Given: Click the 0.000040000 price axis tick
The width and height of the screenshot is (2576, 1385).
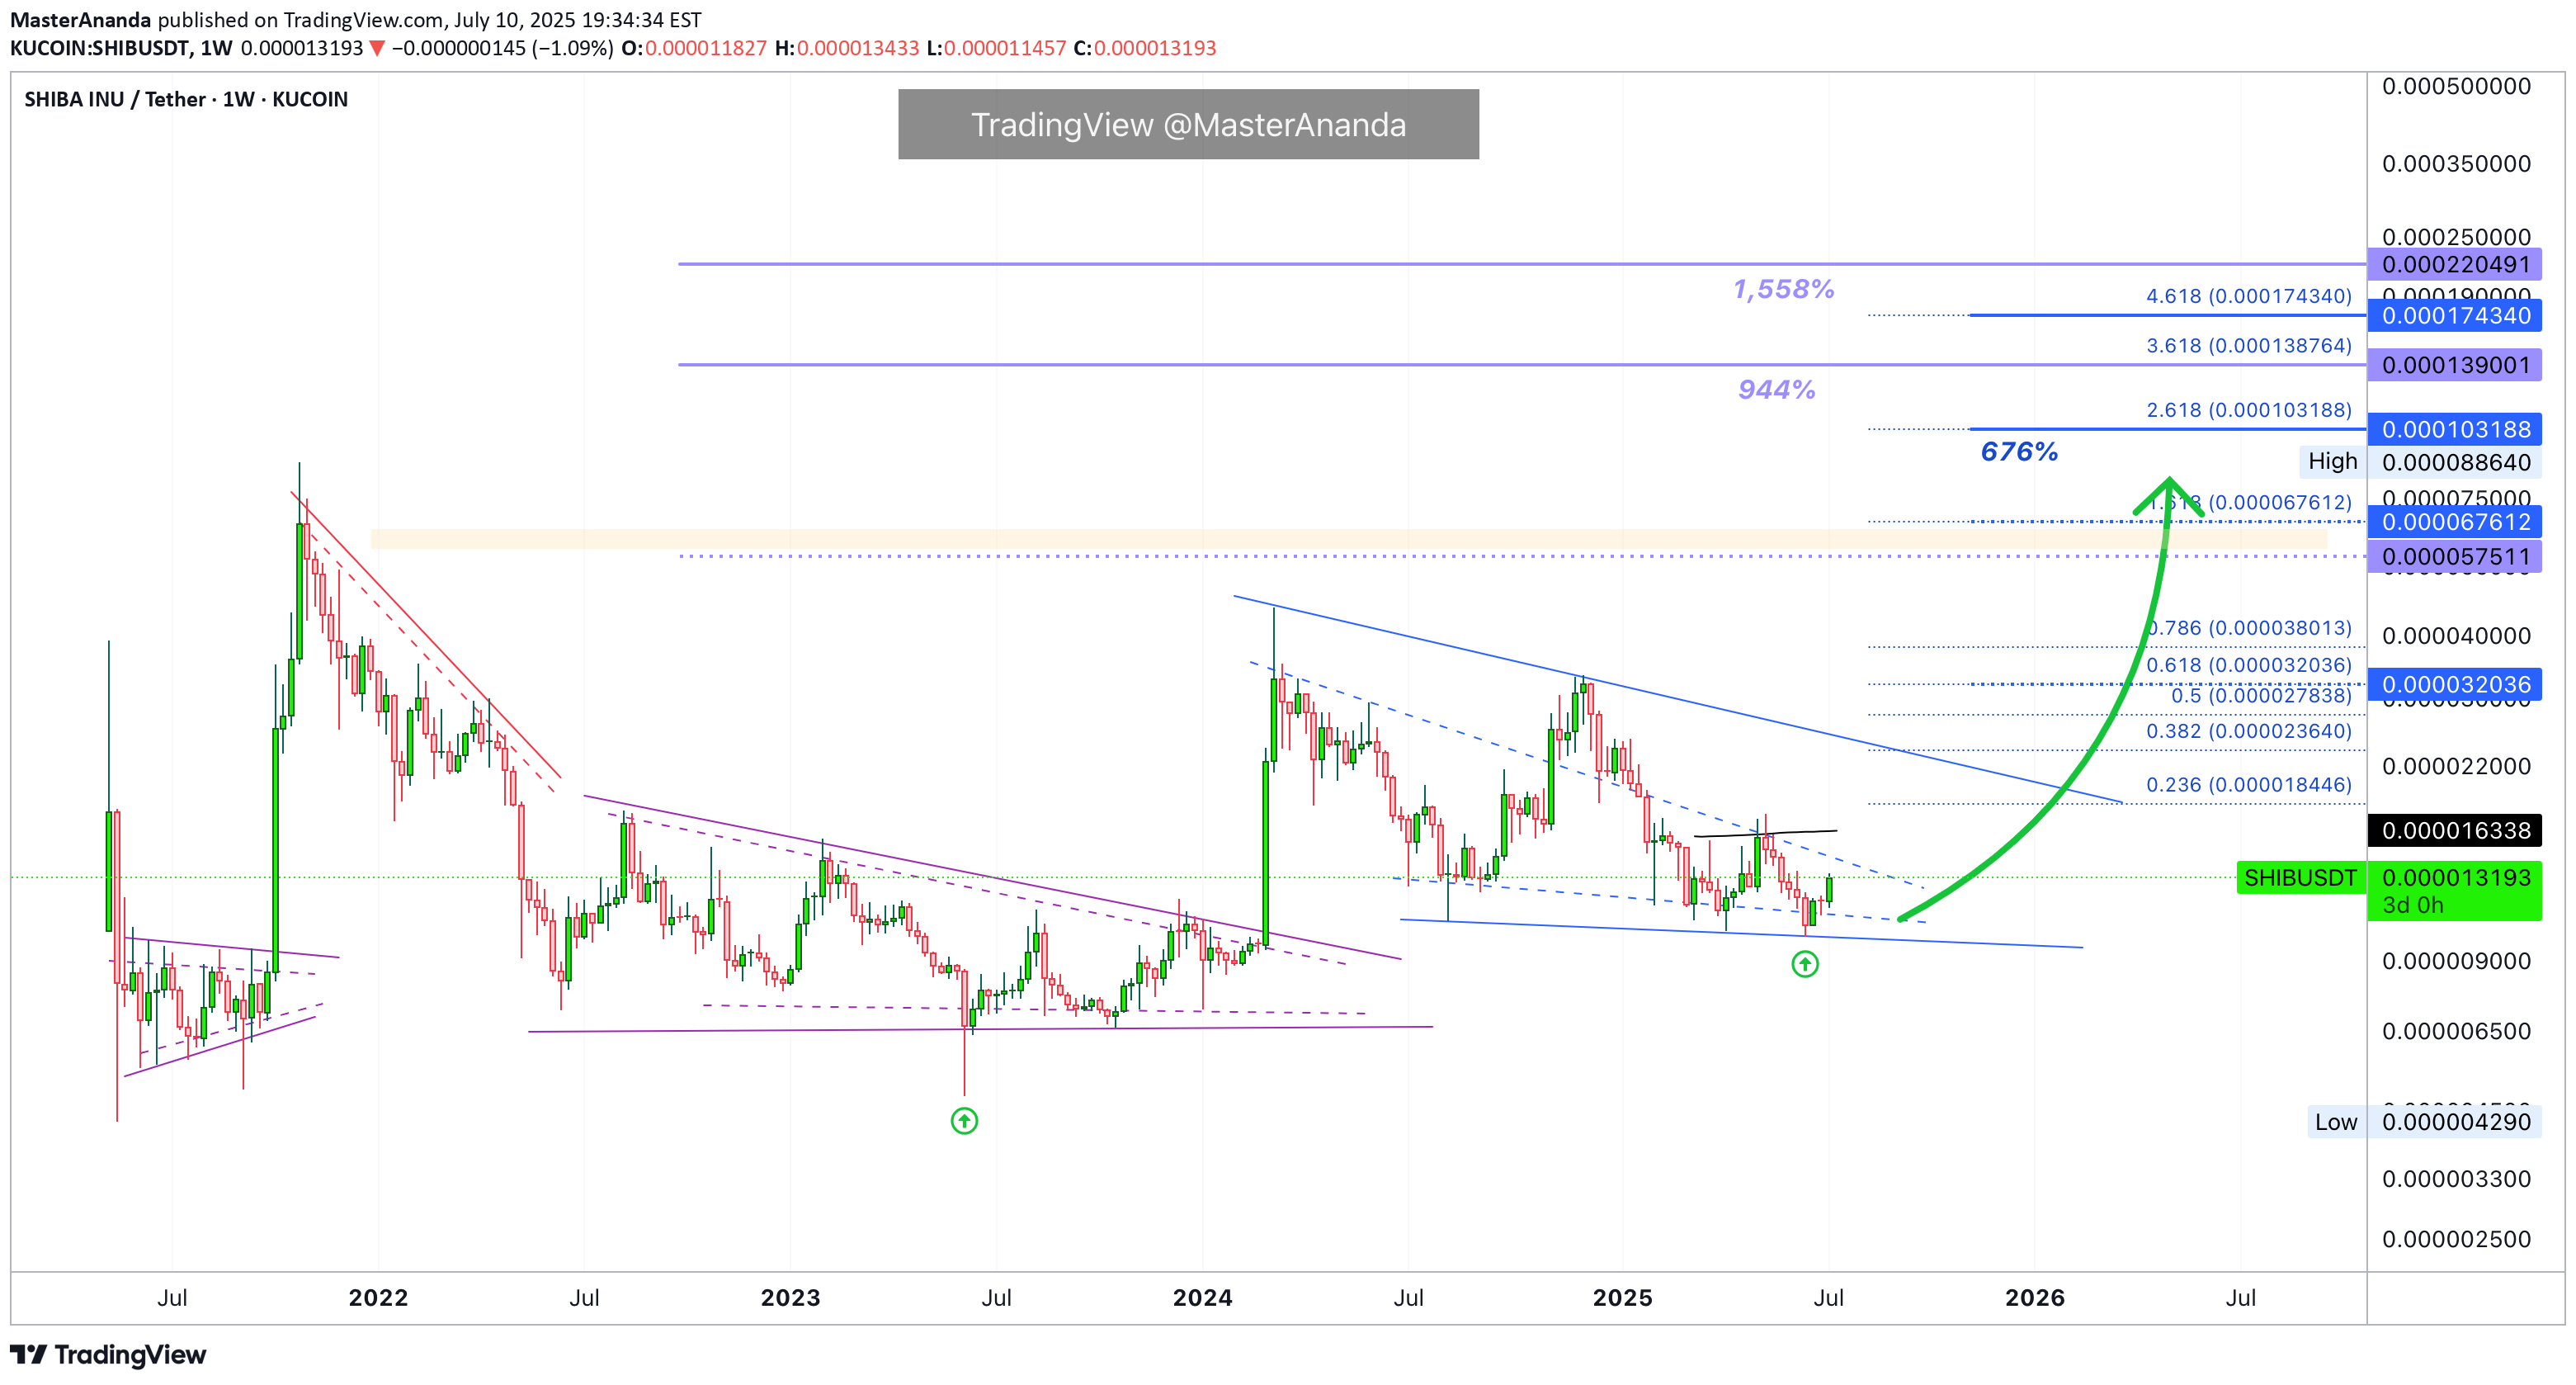Looking at the screenshot, I should (2456, 636).
